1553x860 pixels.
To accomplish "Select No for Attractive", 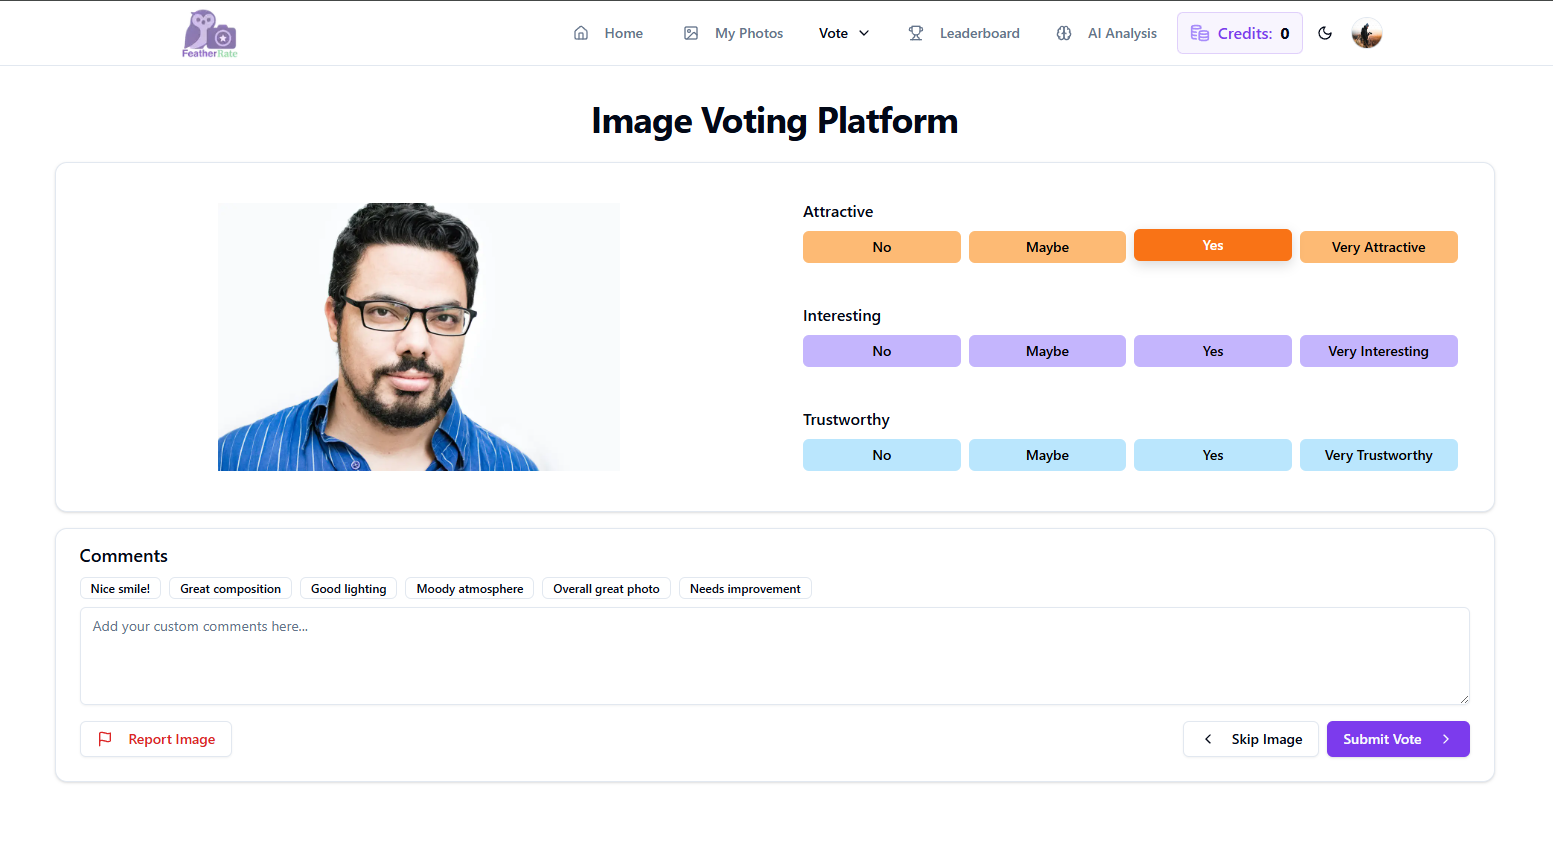I will click(x=882, y=247).
